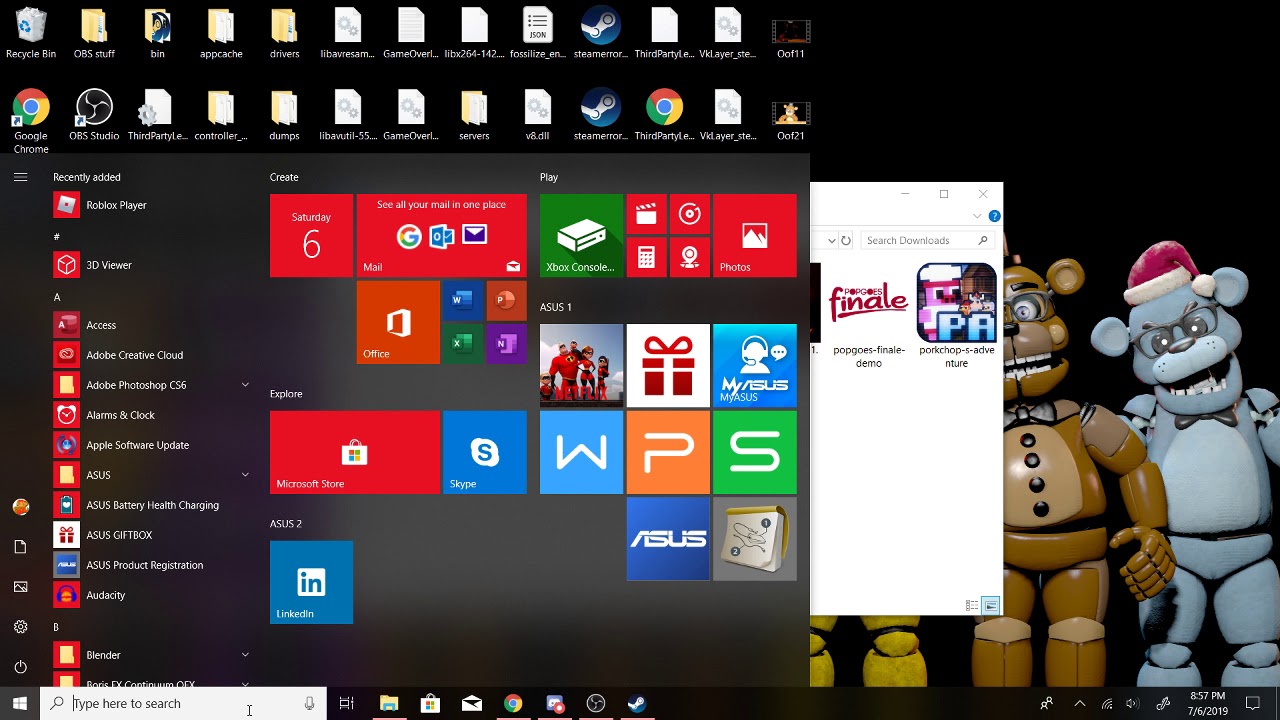Open the Camera small tile

(689, 257)
